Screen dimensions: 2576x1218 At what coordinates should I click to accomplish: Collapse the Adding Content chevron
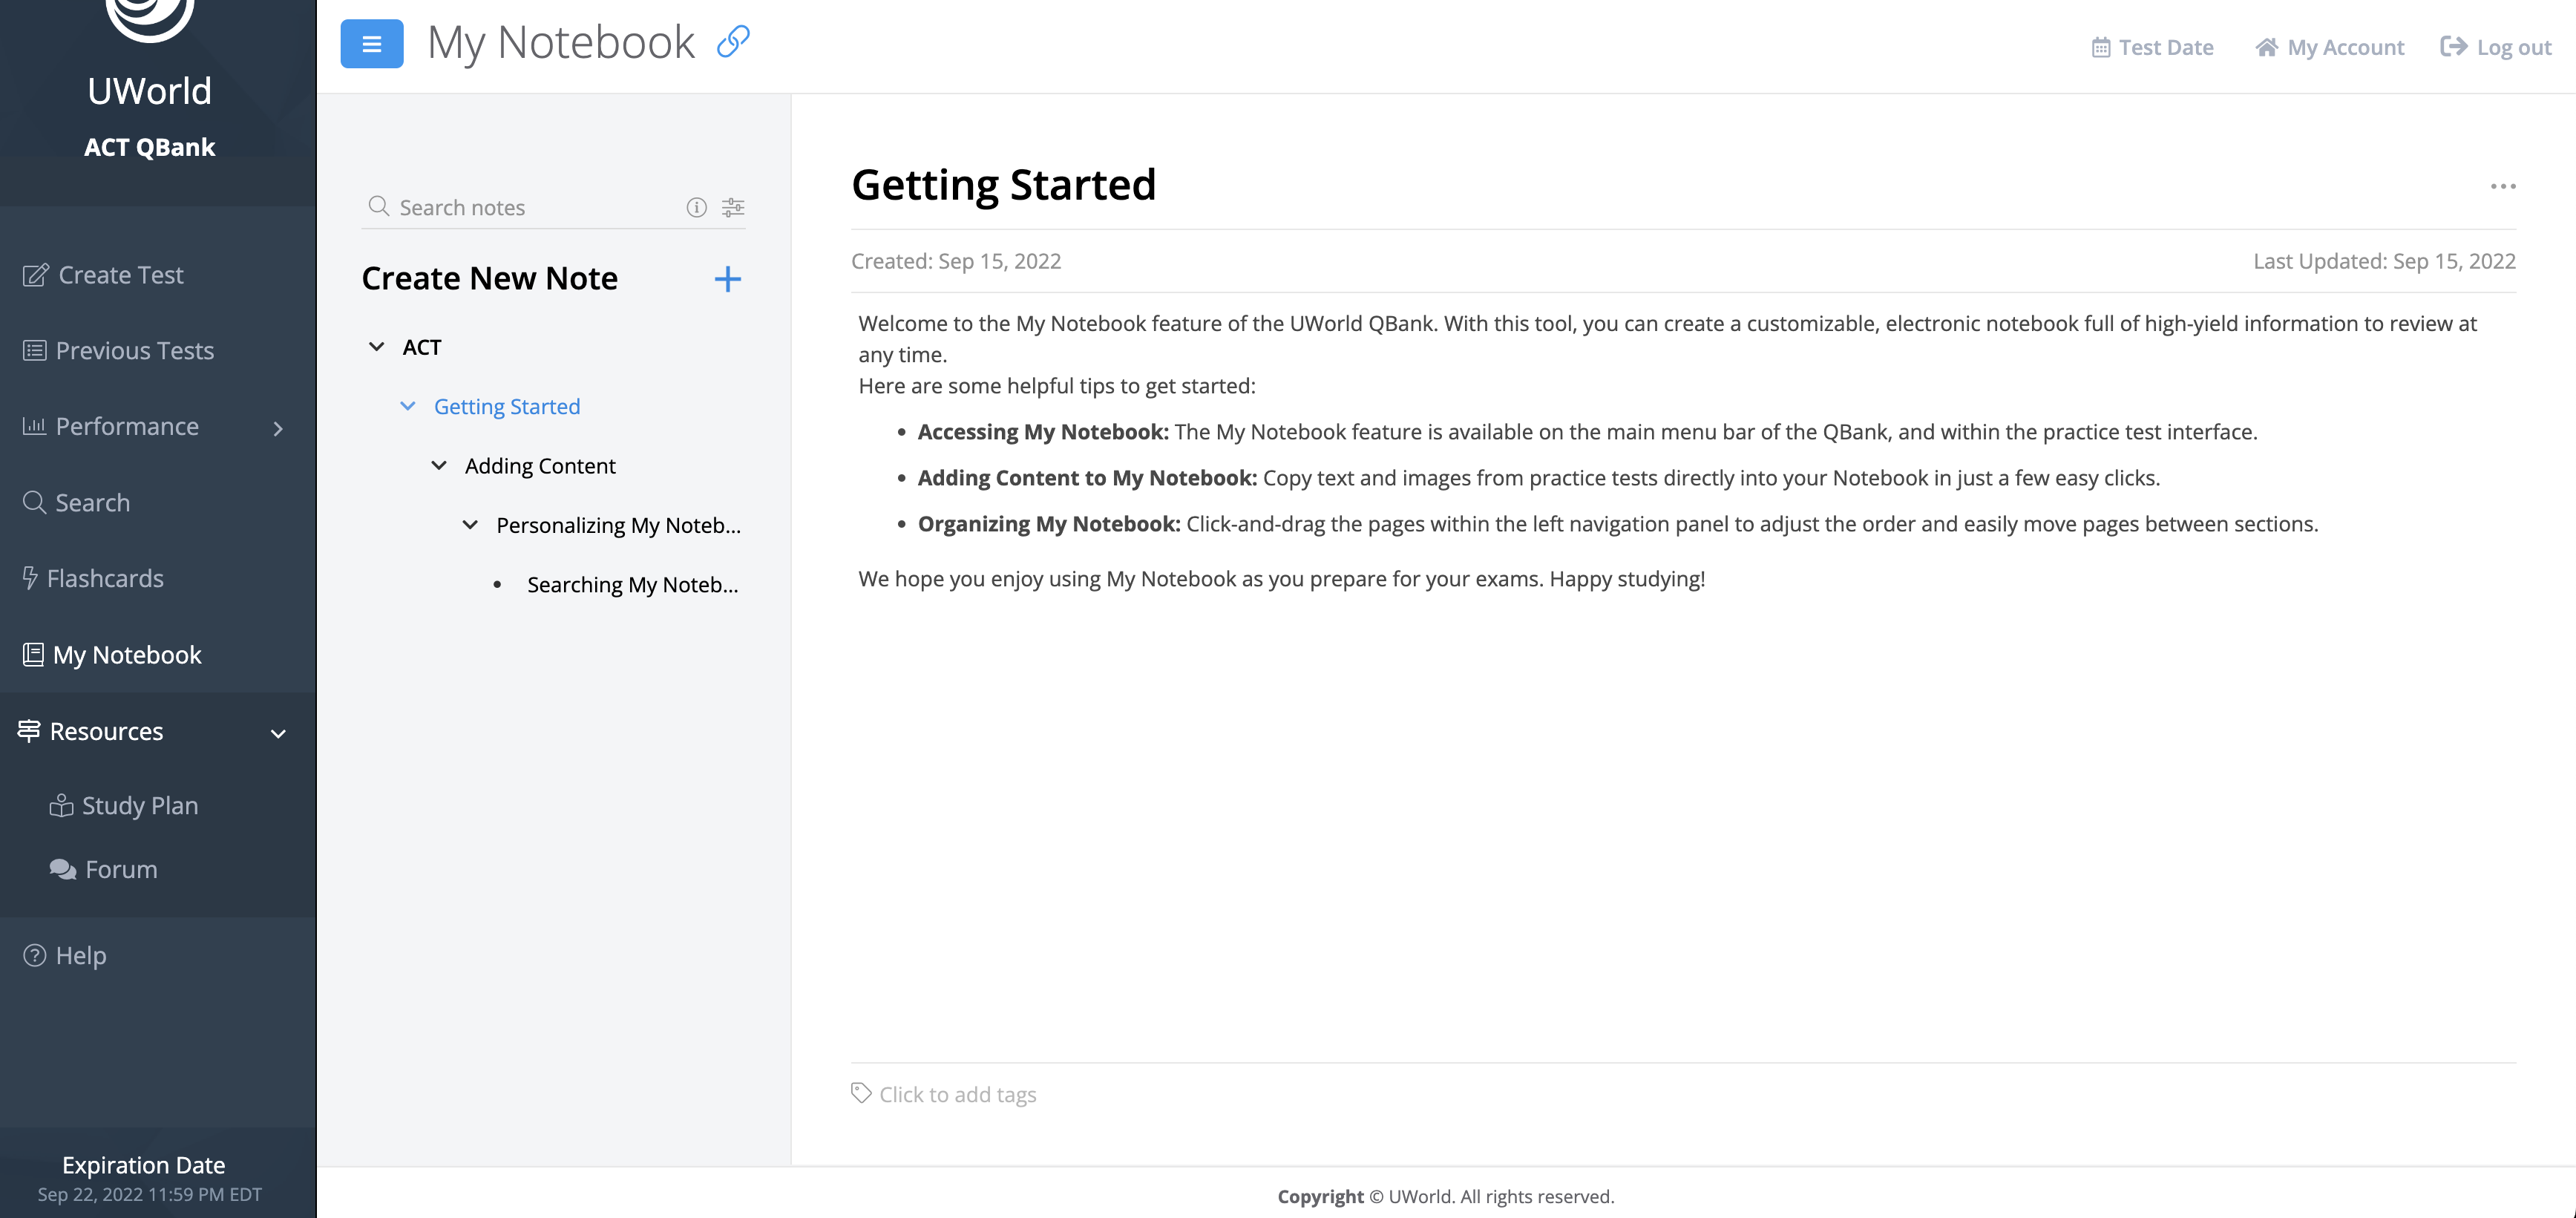pos(439,466)
